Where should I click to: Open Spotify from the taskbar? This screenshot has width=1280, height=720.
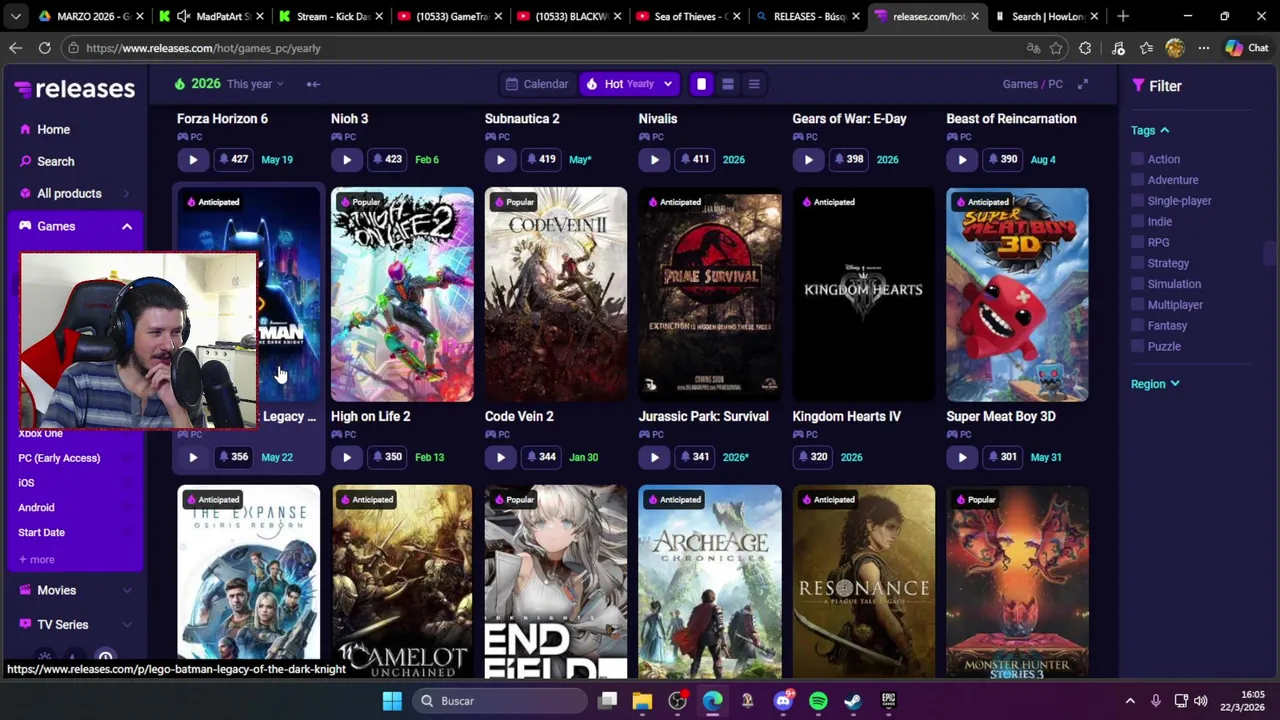(818, 701)
